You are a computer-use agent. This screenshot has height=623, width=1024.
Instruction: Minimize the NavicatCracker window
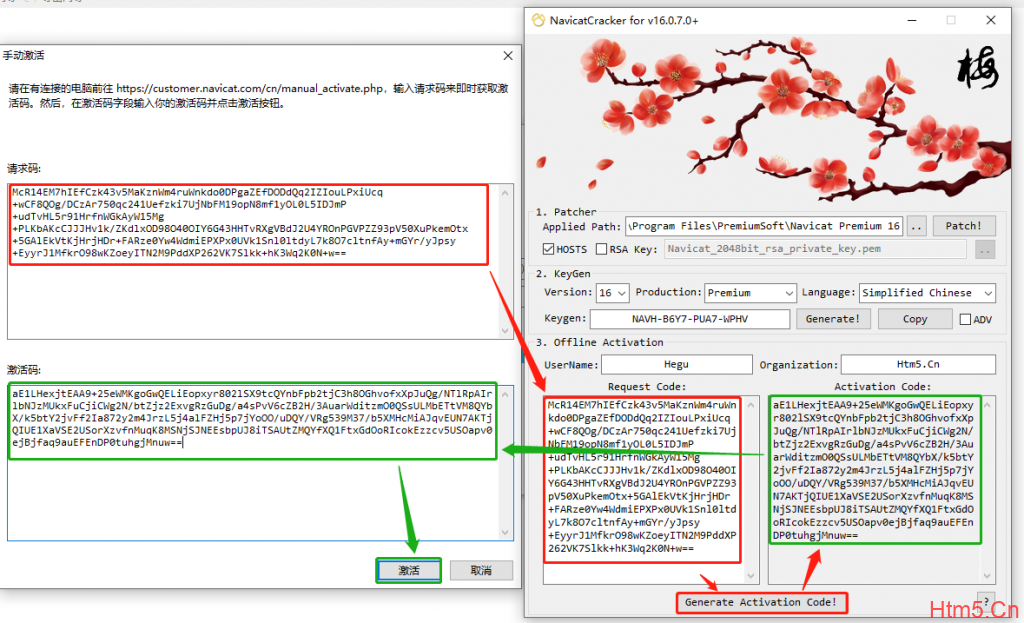click(x=912, y=20)
